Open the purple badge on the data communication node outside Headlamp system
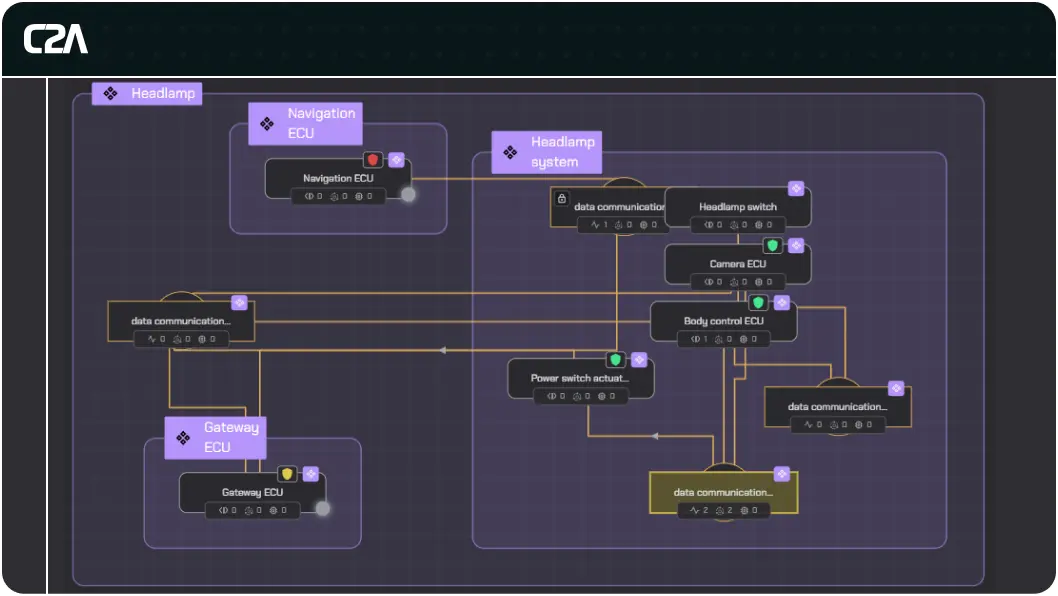 pyautogui.click(x=239, y=302)
